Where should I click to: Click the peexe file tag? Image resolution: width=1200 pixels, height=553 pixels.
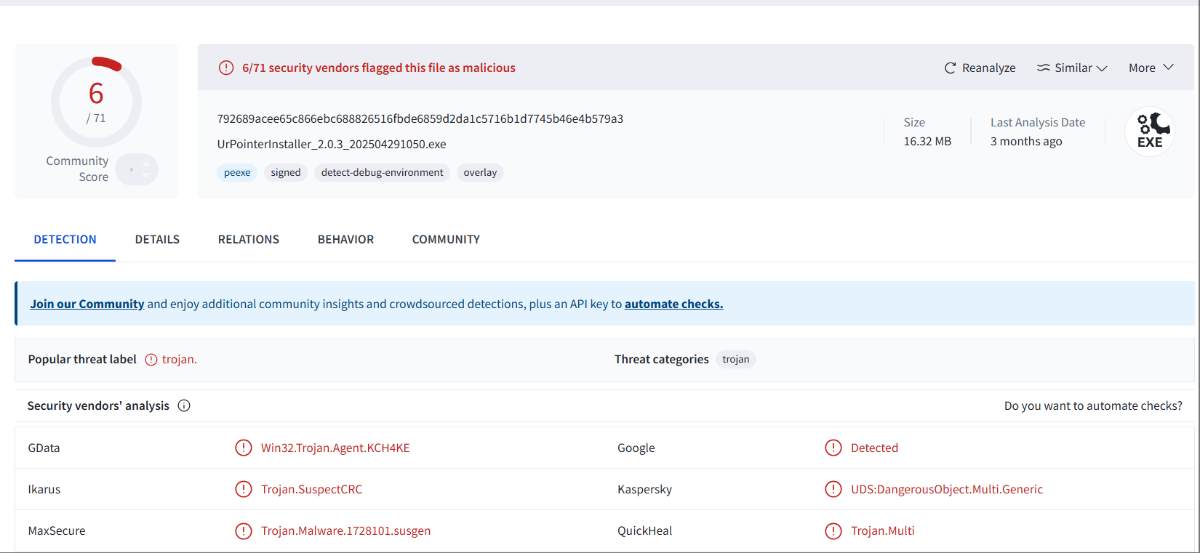[x=237, y=172]
